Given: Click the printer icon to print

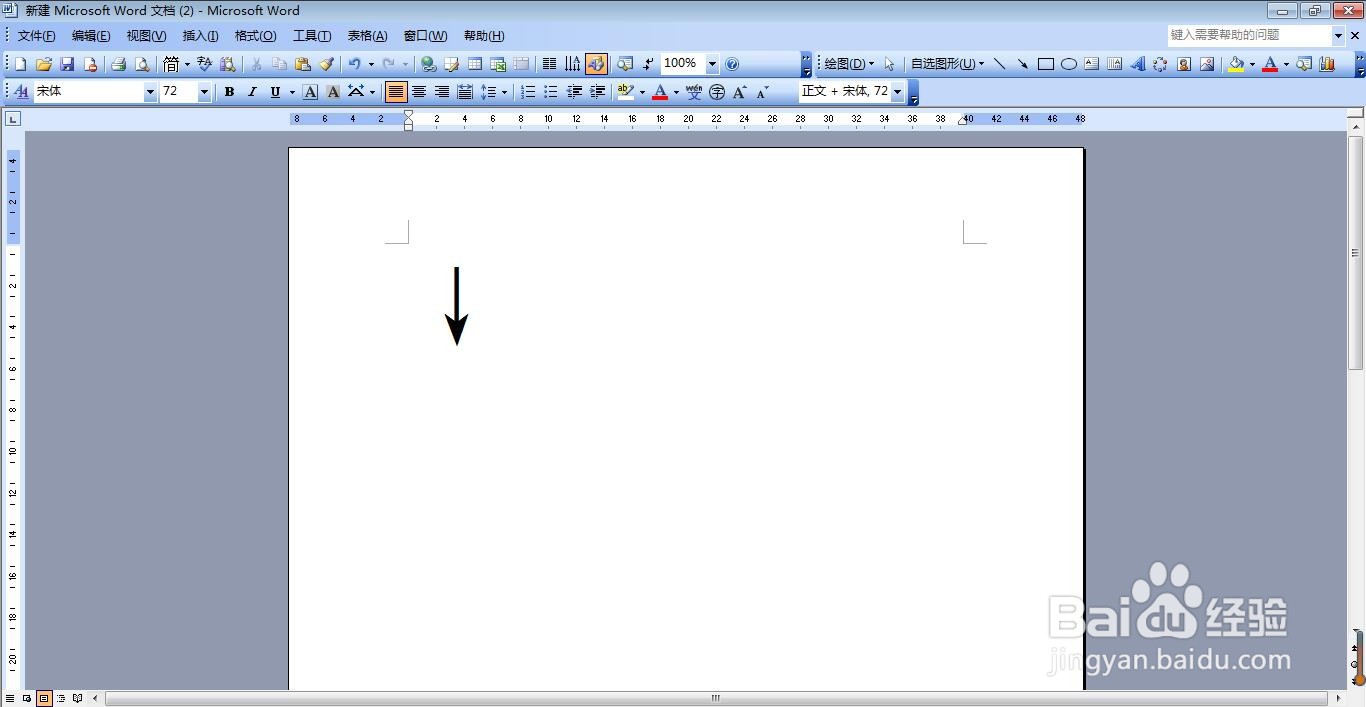Looking at the screenshot, I should (x=118, y=64).
